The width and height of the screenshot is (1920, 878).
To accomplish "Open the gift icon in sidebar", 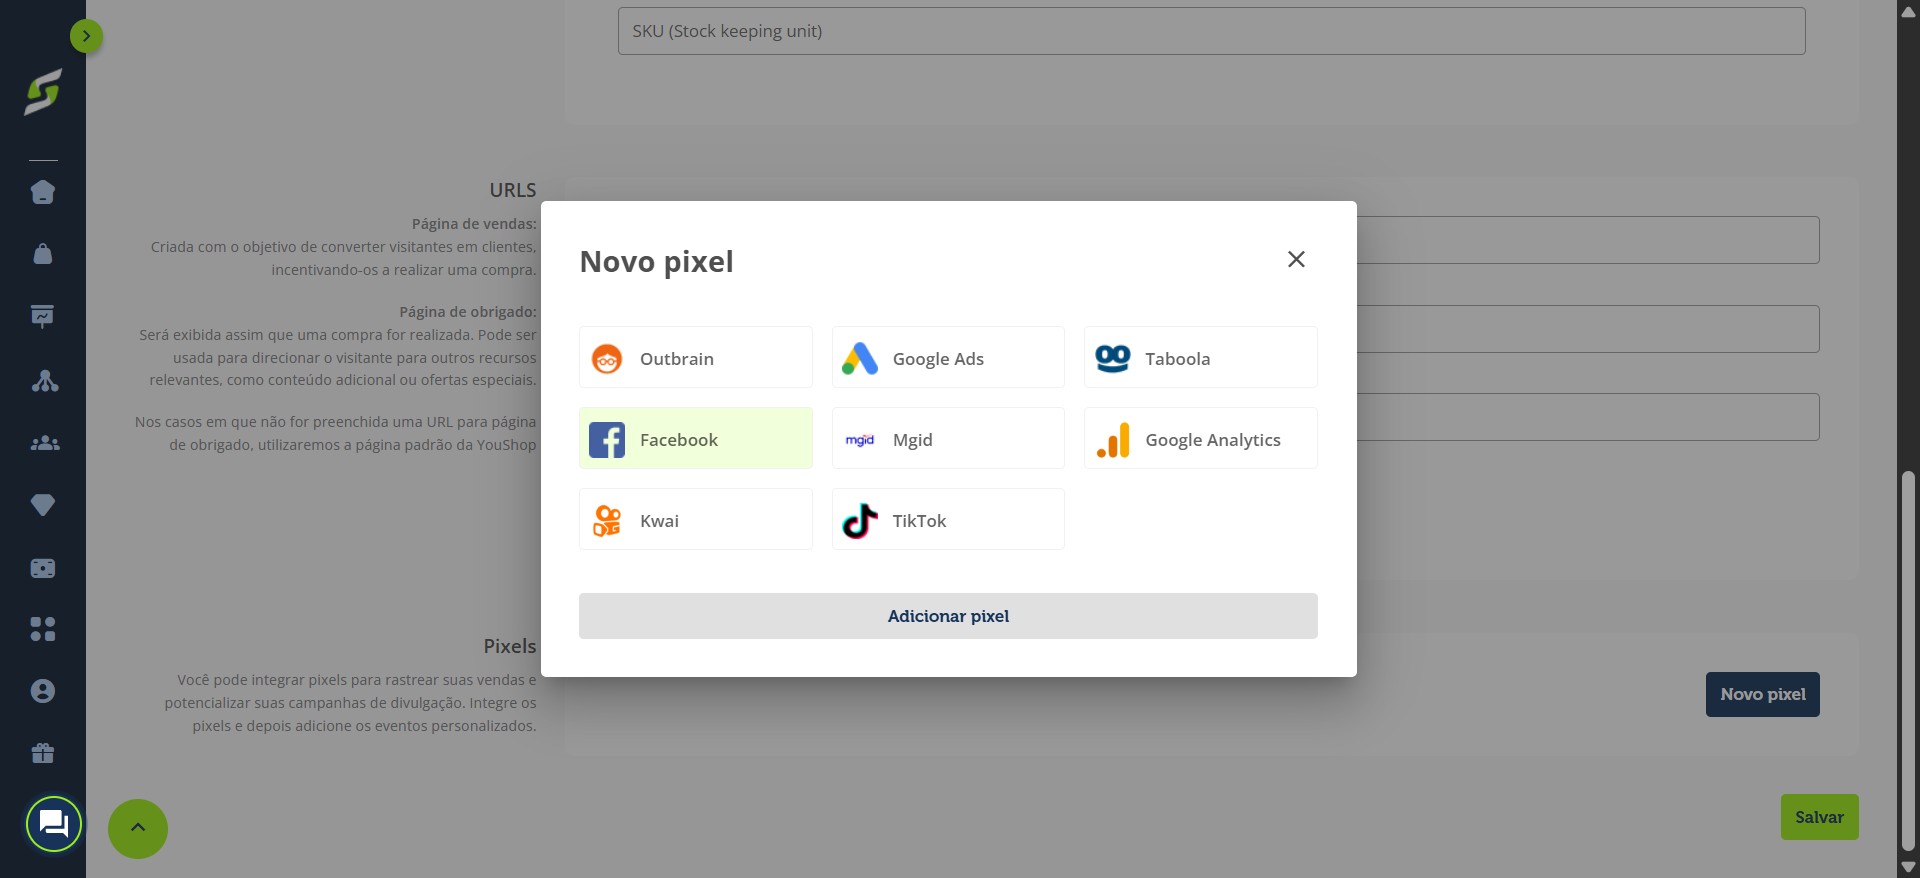I will 43,753.
